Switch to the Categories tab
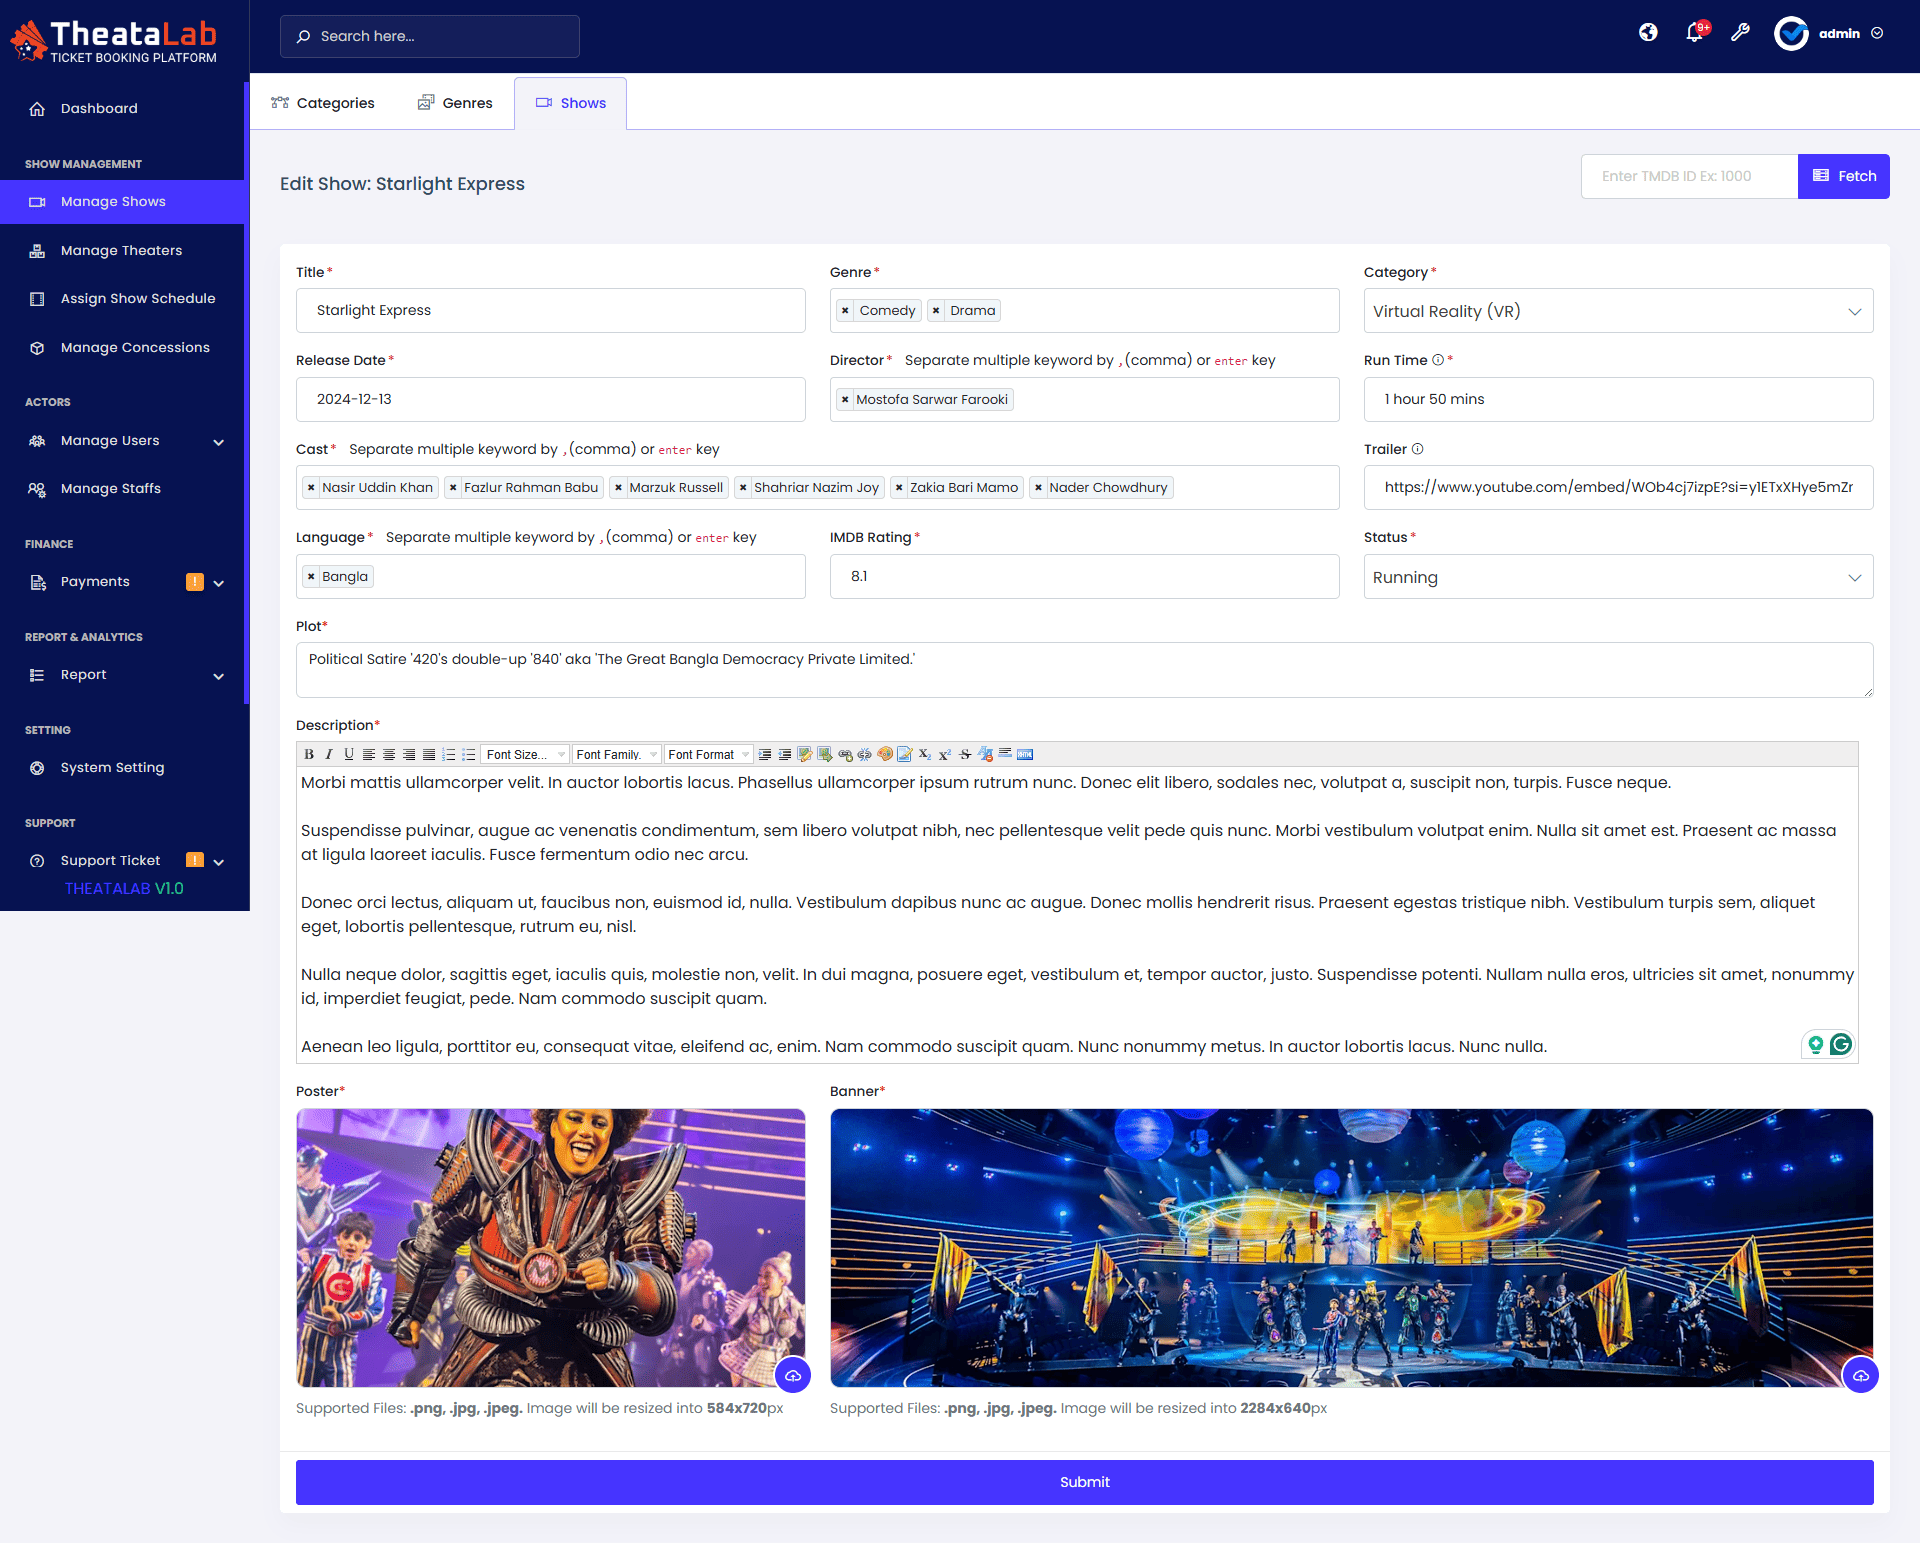 323,103
